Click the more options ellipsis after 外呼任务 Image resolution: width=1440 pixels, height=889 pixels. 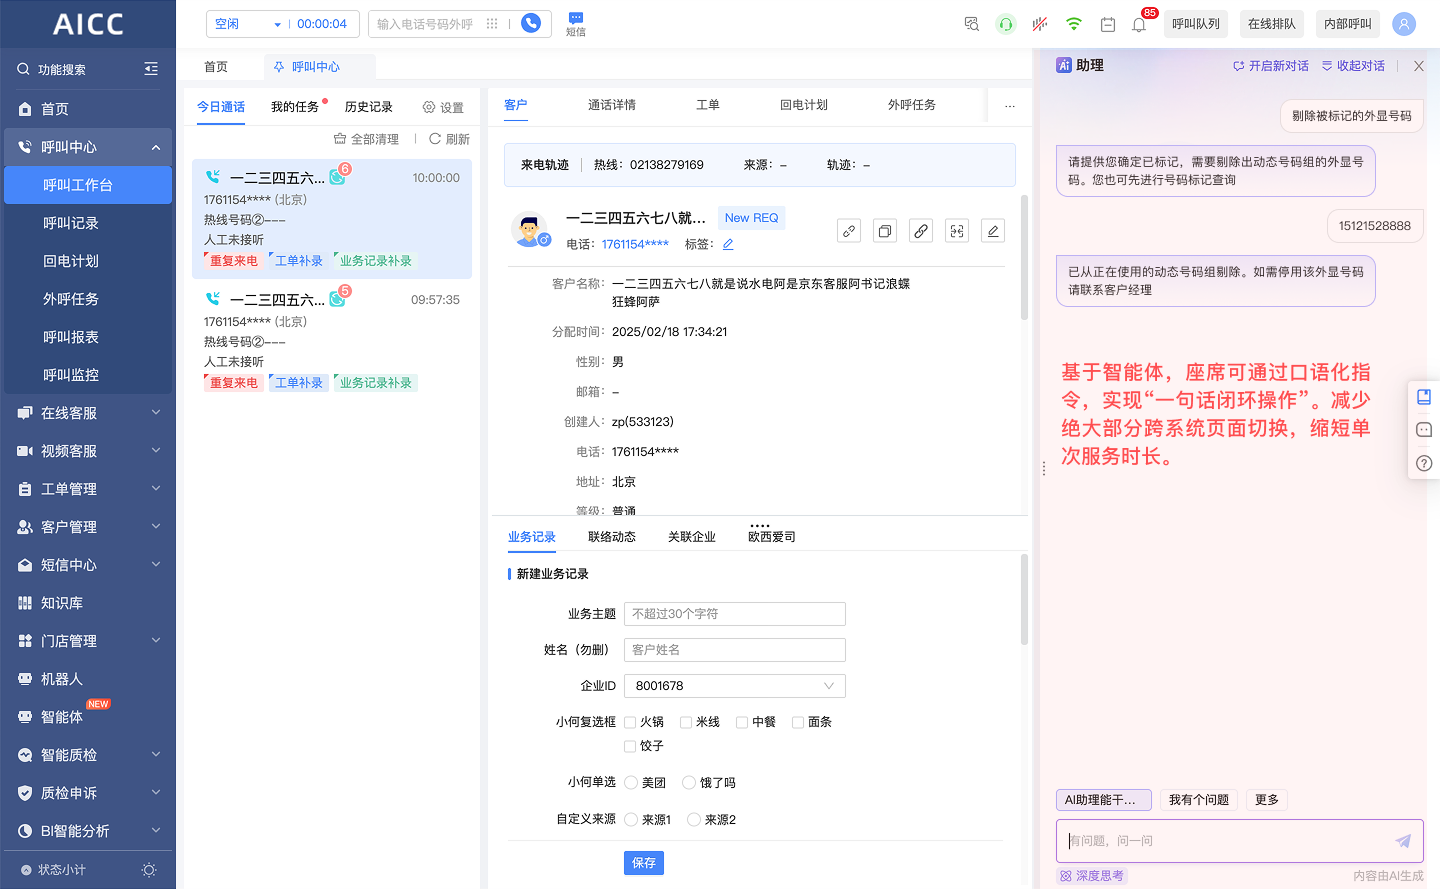click(1010, 105)
